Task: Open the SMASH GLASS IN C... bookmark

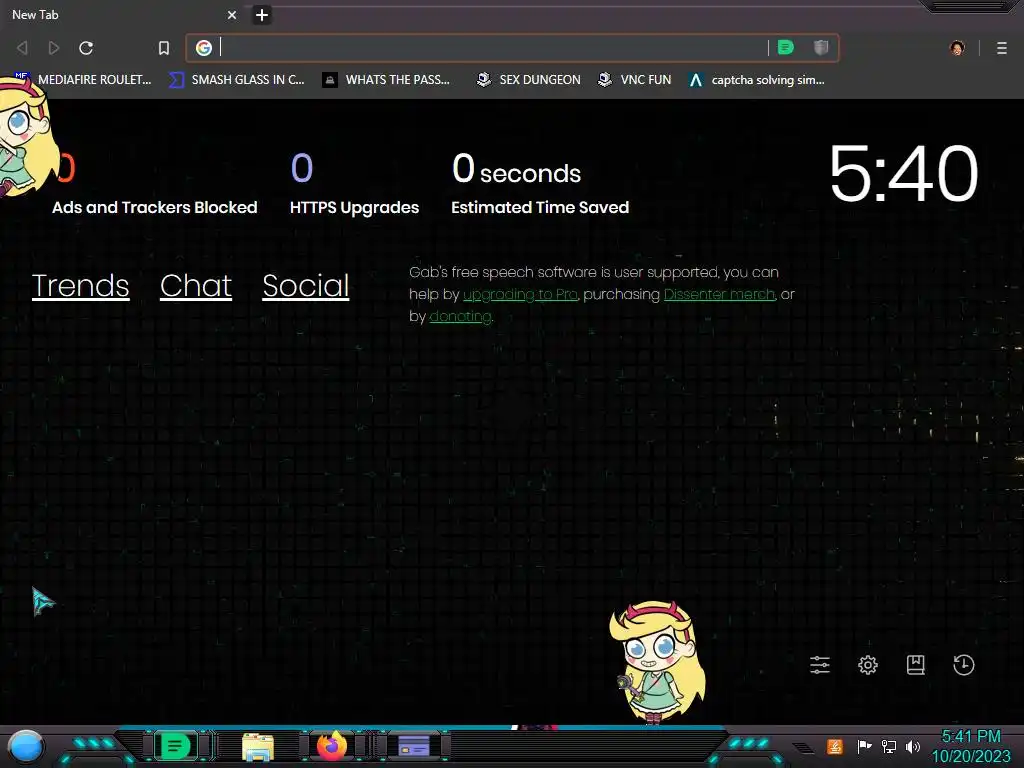Action: point(237,80)
